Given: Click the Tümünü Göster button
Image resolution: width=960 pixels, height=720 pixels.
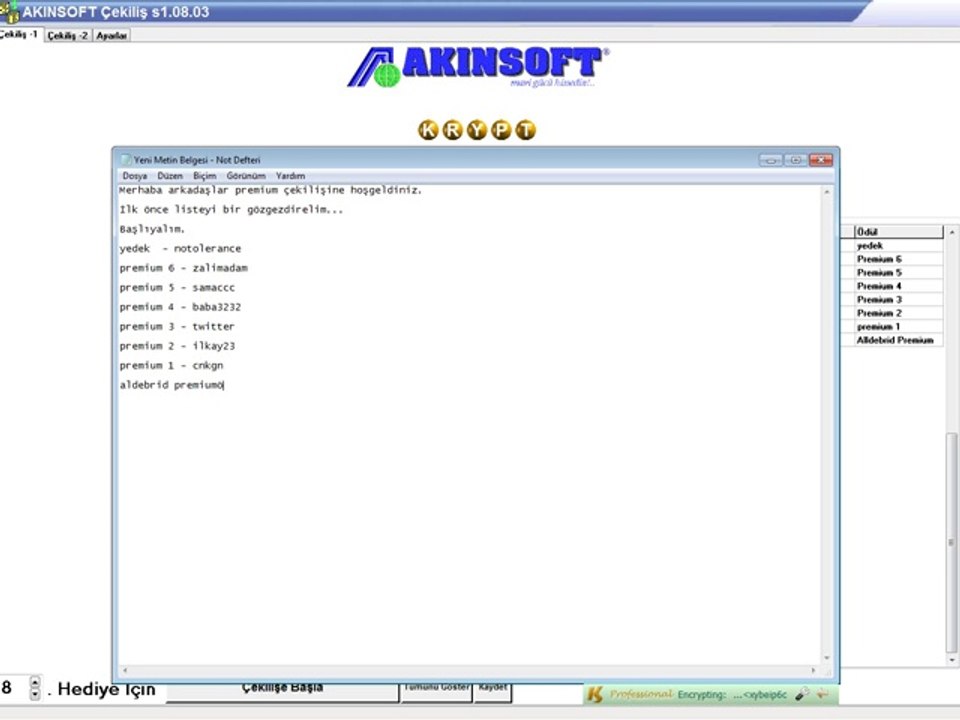Looking at the screenshot, I should pos(437,692).
